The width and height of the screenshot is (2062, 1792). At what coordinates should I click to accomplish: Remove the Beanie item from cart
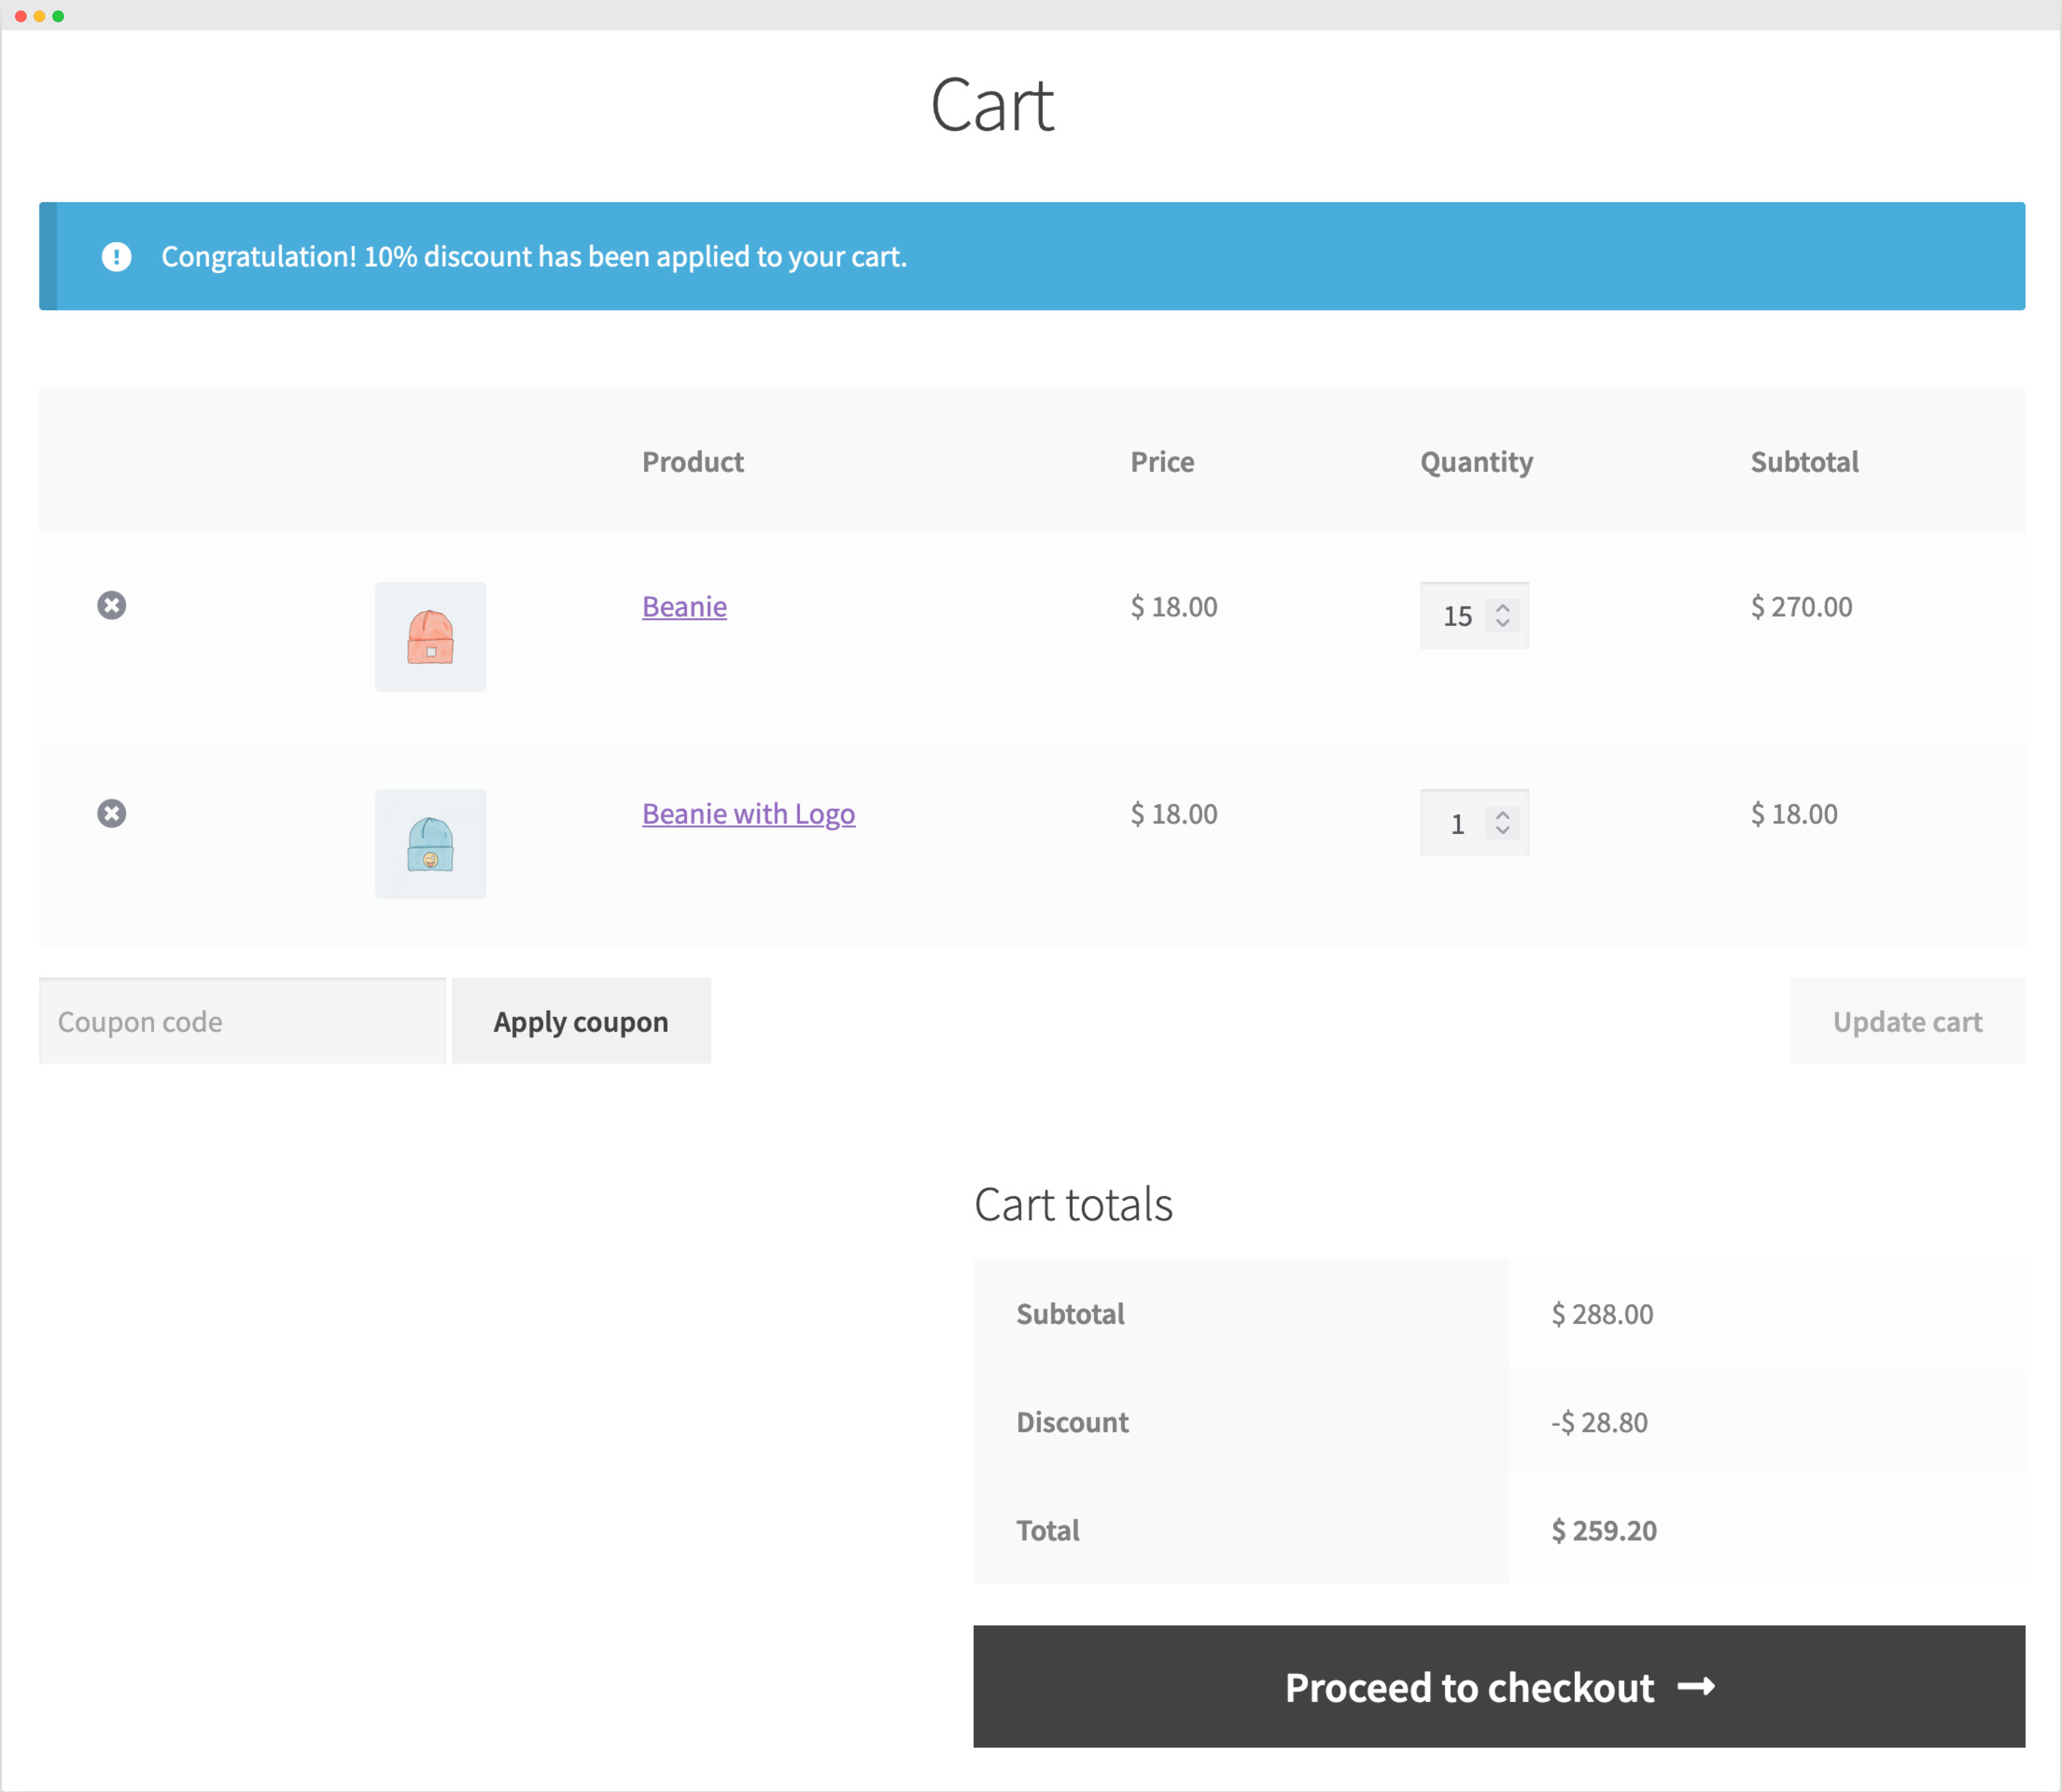pyautogui.click(x=112, y=605)
